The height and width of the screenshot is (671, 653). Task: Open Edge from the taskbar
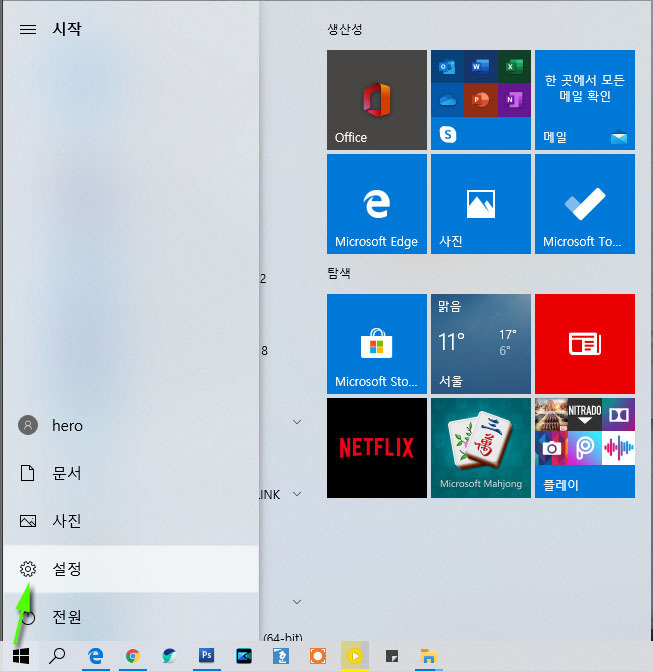tap(95, 656)
